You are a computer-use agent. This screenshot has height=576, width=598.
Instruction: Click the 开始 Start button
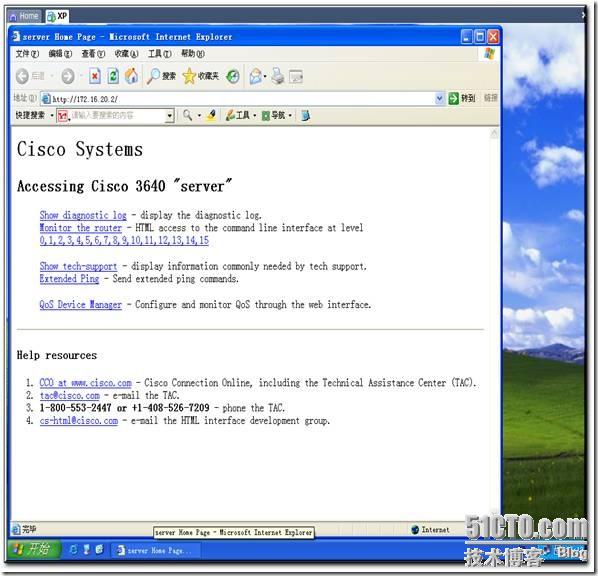click(x=33, y=549)
